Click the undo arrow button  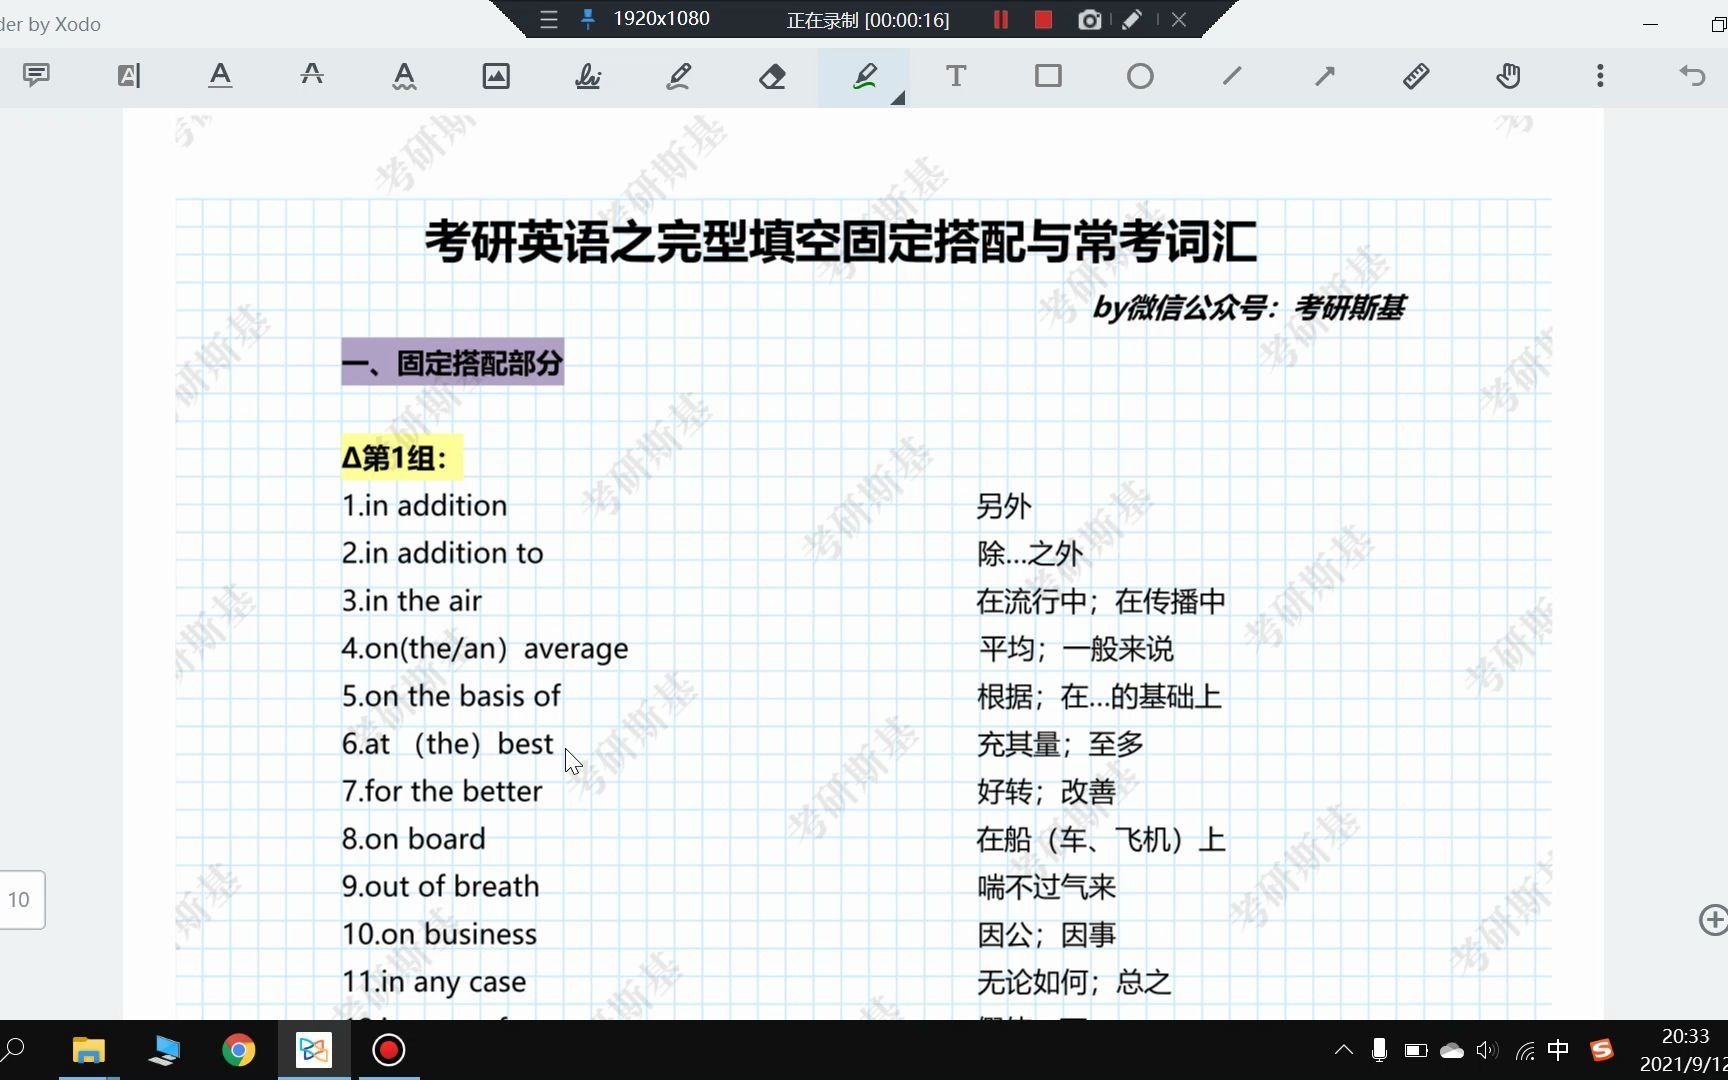pyautogui.click(x=1692, y=76)
